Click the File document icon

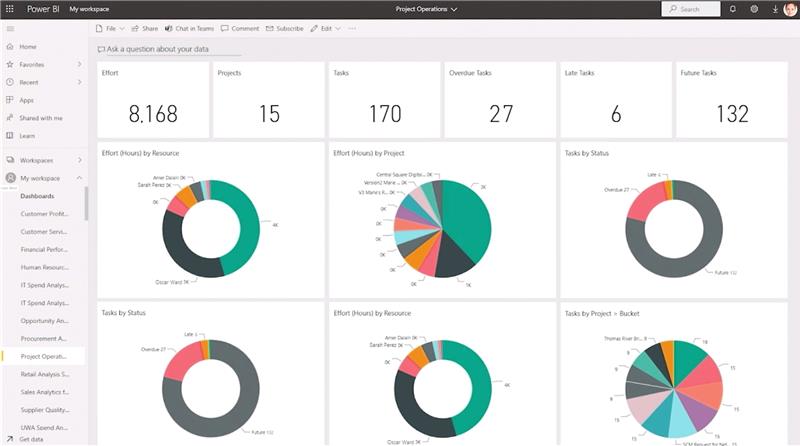99,29
